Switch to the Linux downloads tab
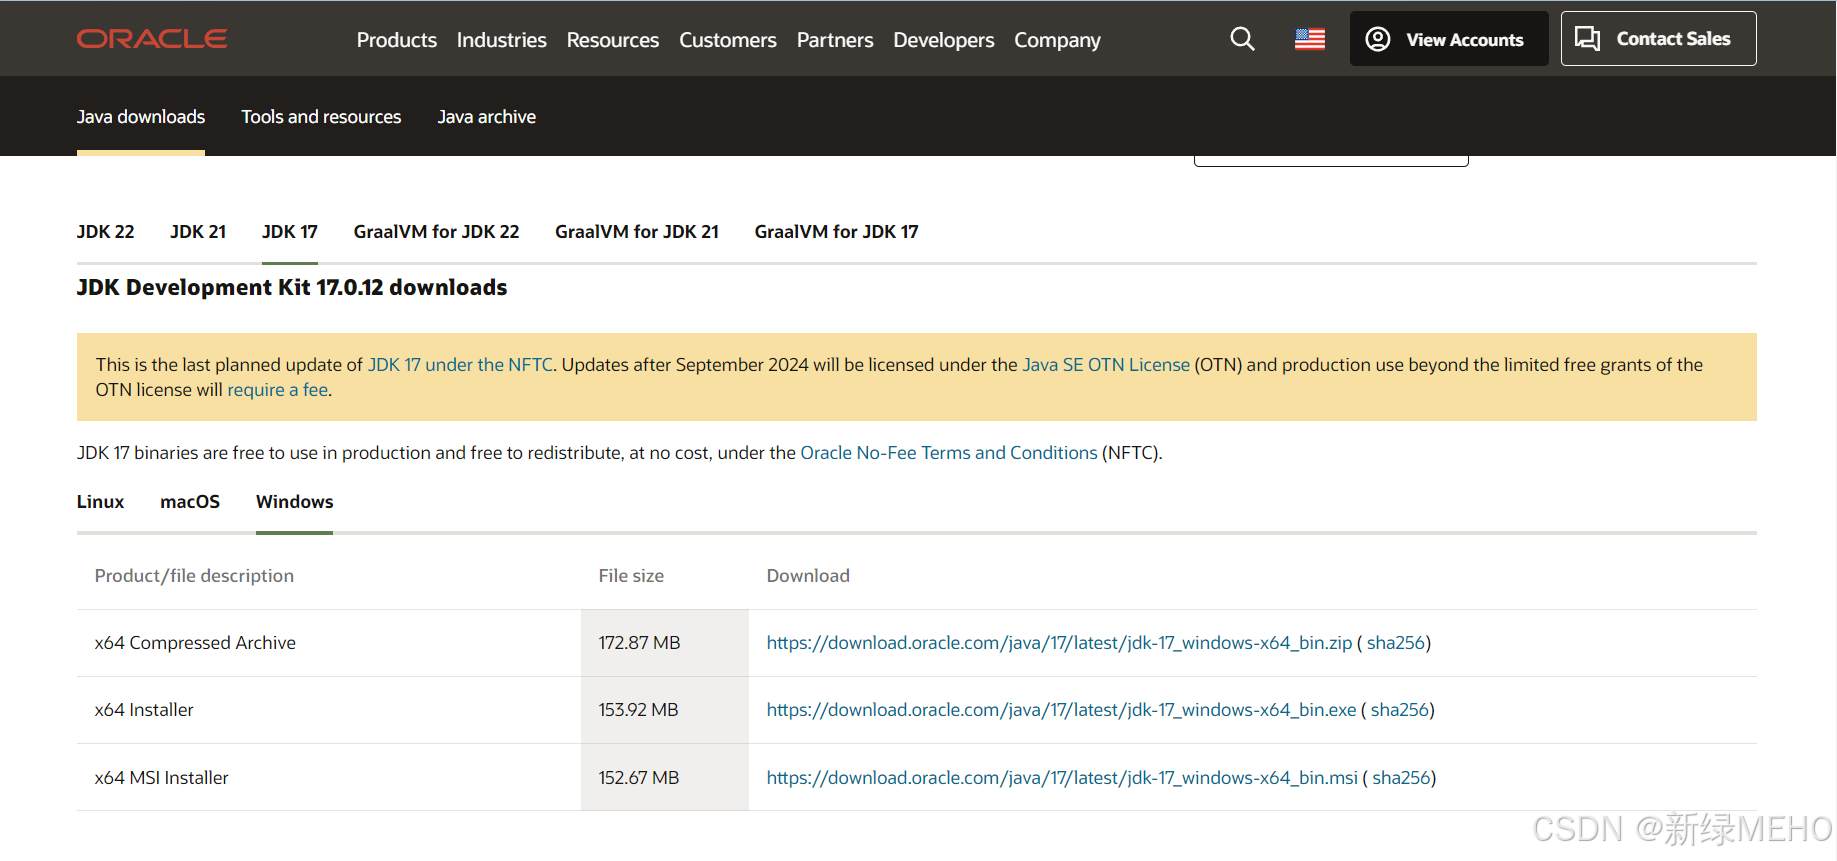Viewport: 1837px width, 861px height. coord(100,502)
